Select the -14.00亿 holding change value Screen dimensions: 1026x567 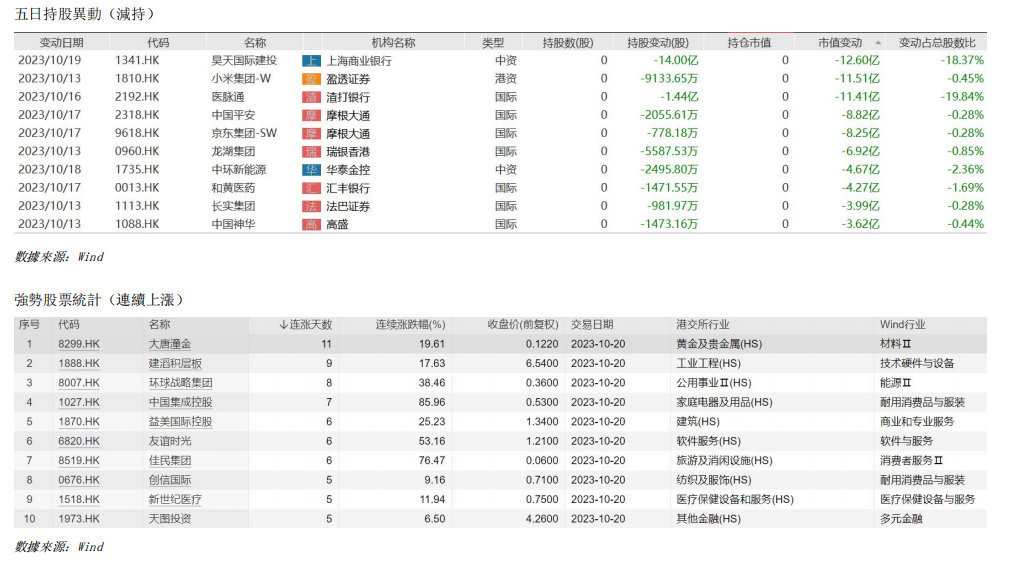[x=676, y=60]
